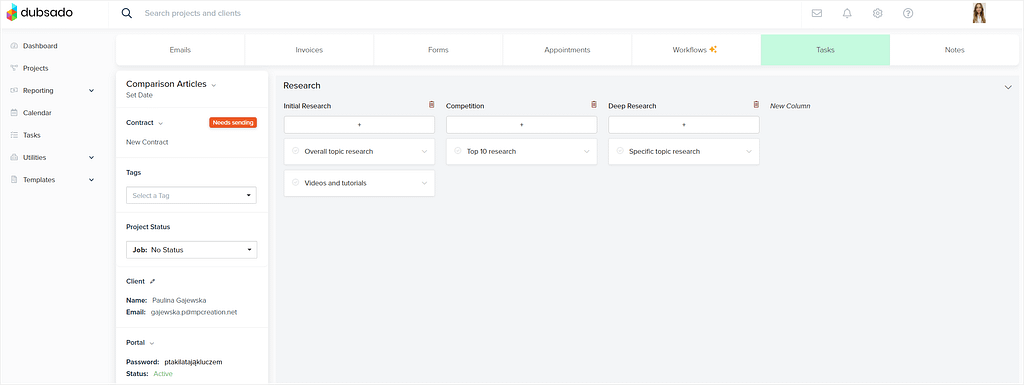The width and height of the screenshot is (1024, 385).
Task: Click the Reporting sidebar icon
Action: [14, 91]
